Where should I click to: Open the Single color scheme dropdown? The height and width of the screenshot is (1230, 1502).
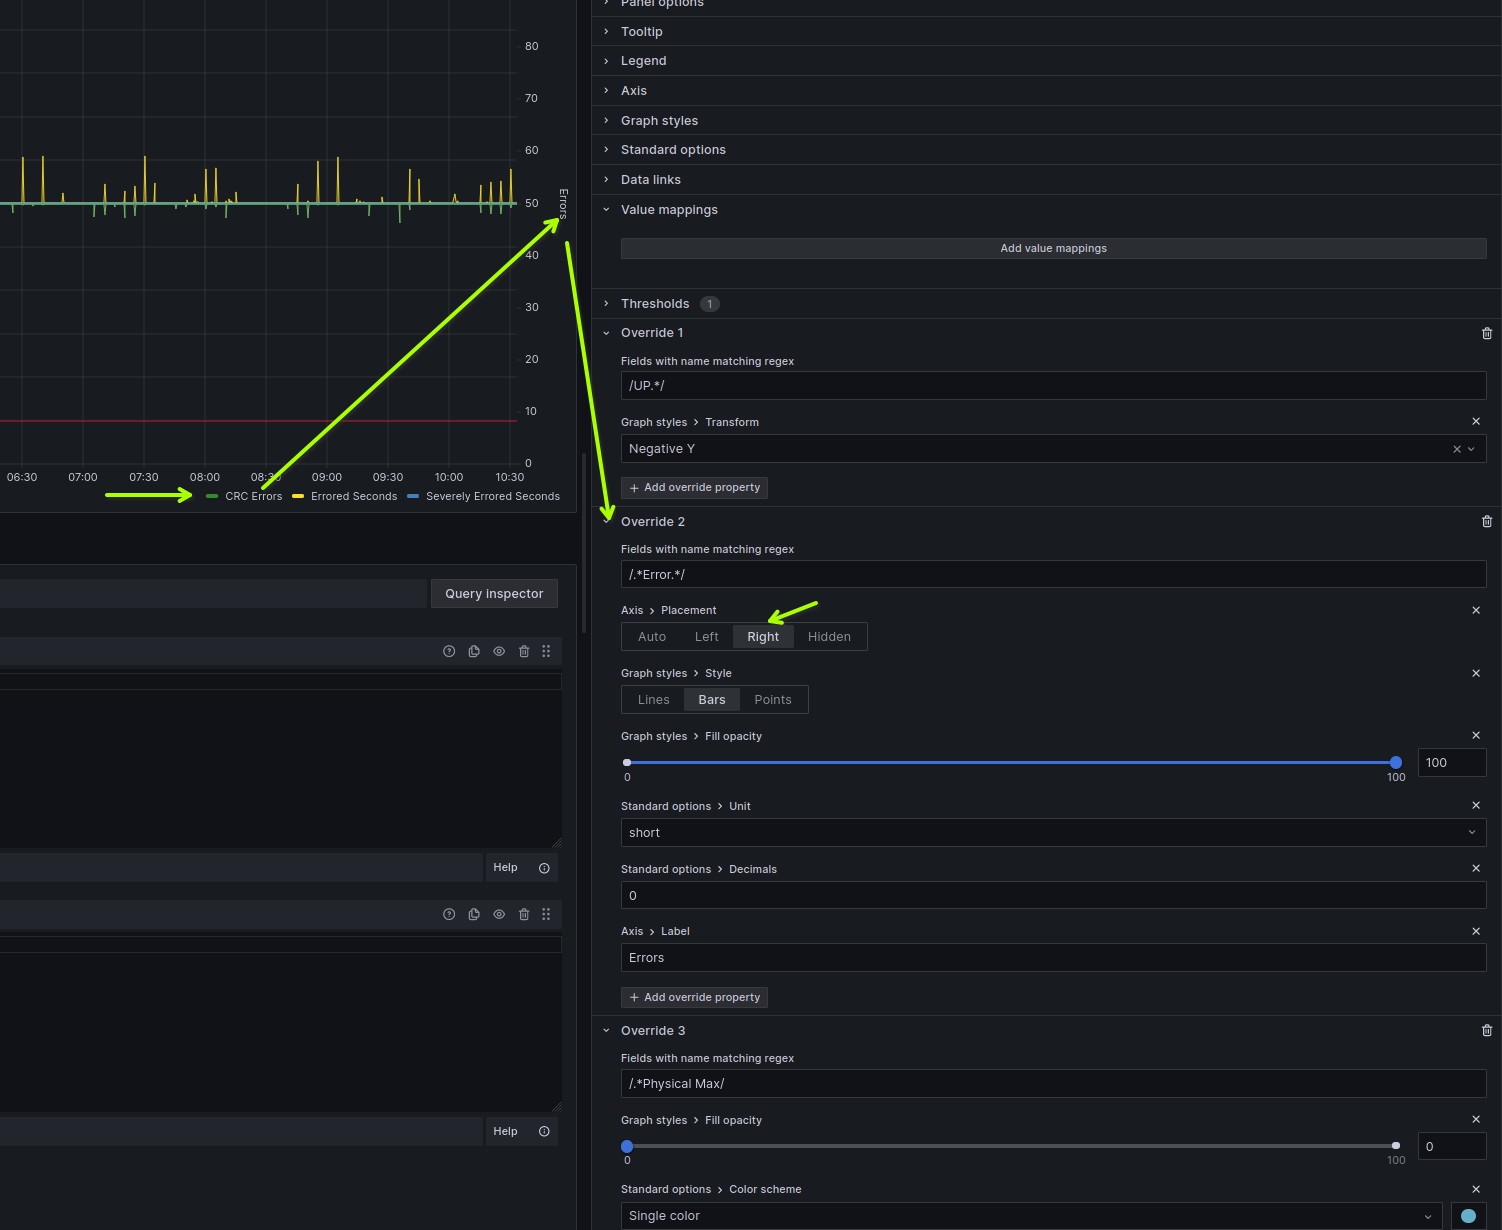click(1030, 1216)
